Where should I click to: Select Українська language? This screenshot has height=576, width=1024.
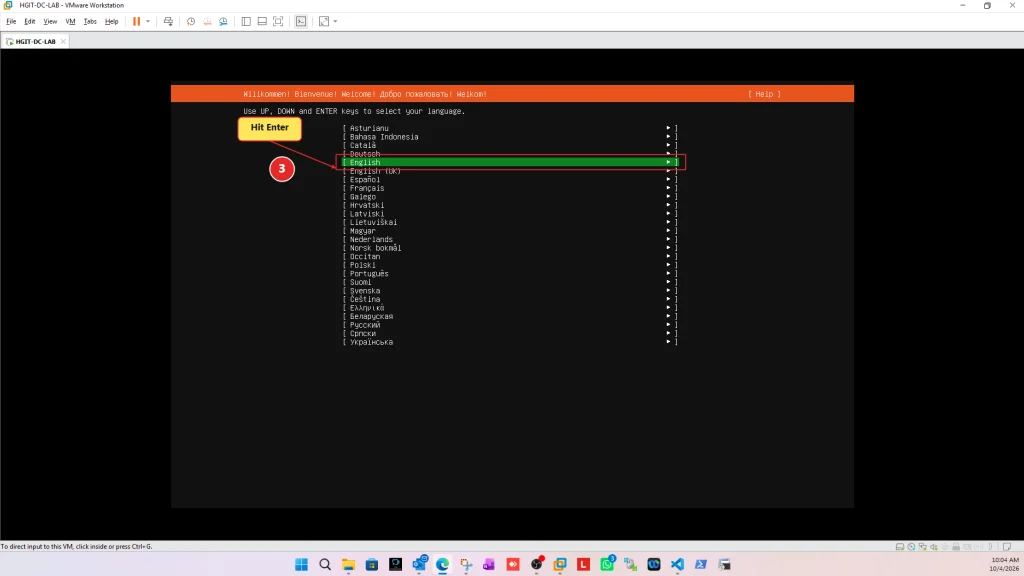tap(510, 342)
